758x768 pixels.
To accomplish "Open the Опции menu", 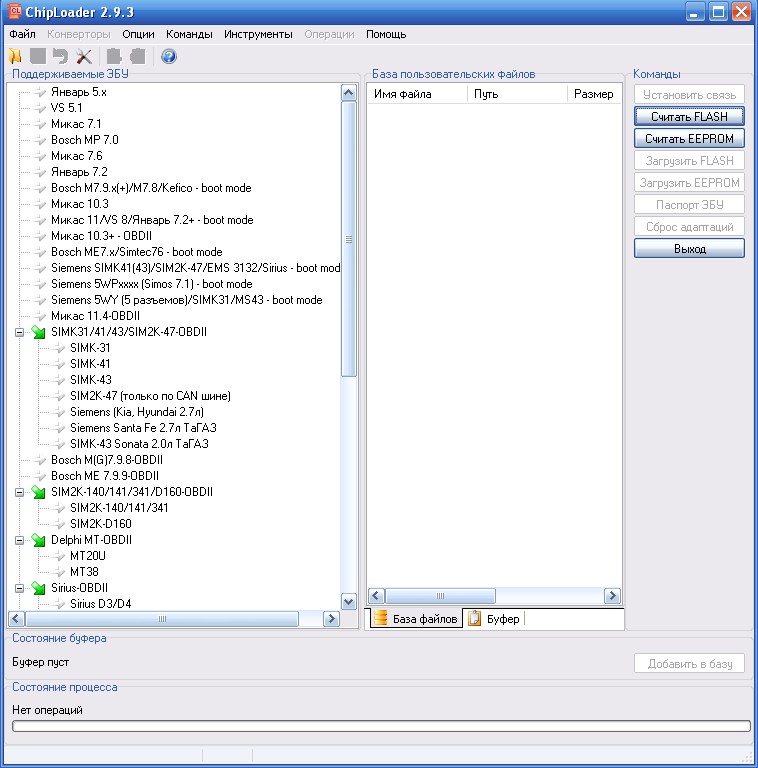I will (x=138, y=34).
